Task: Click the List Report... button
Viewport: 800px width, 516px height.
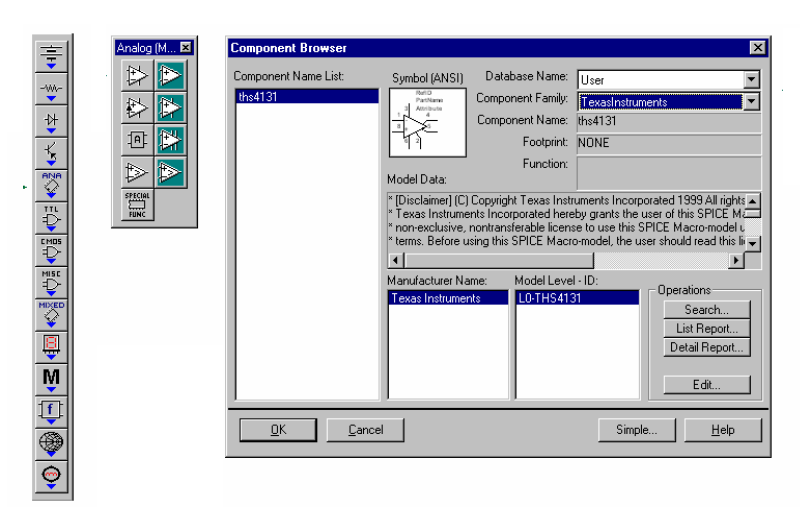Action: (707, 329)
